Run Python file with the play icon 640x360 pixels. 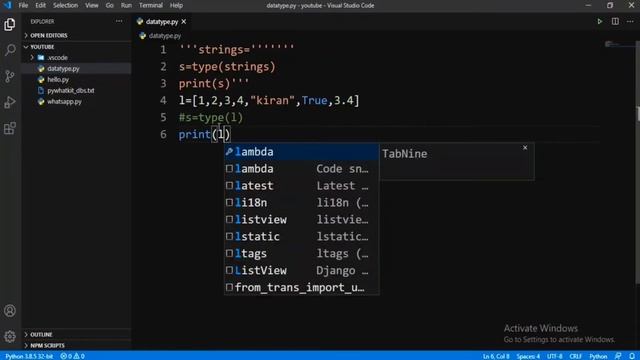[600, 21]
